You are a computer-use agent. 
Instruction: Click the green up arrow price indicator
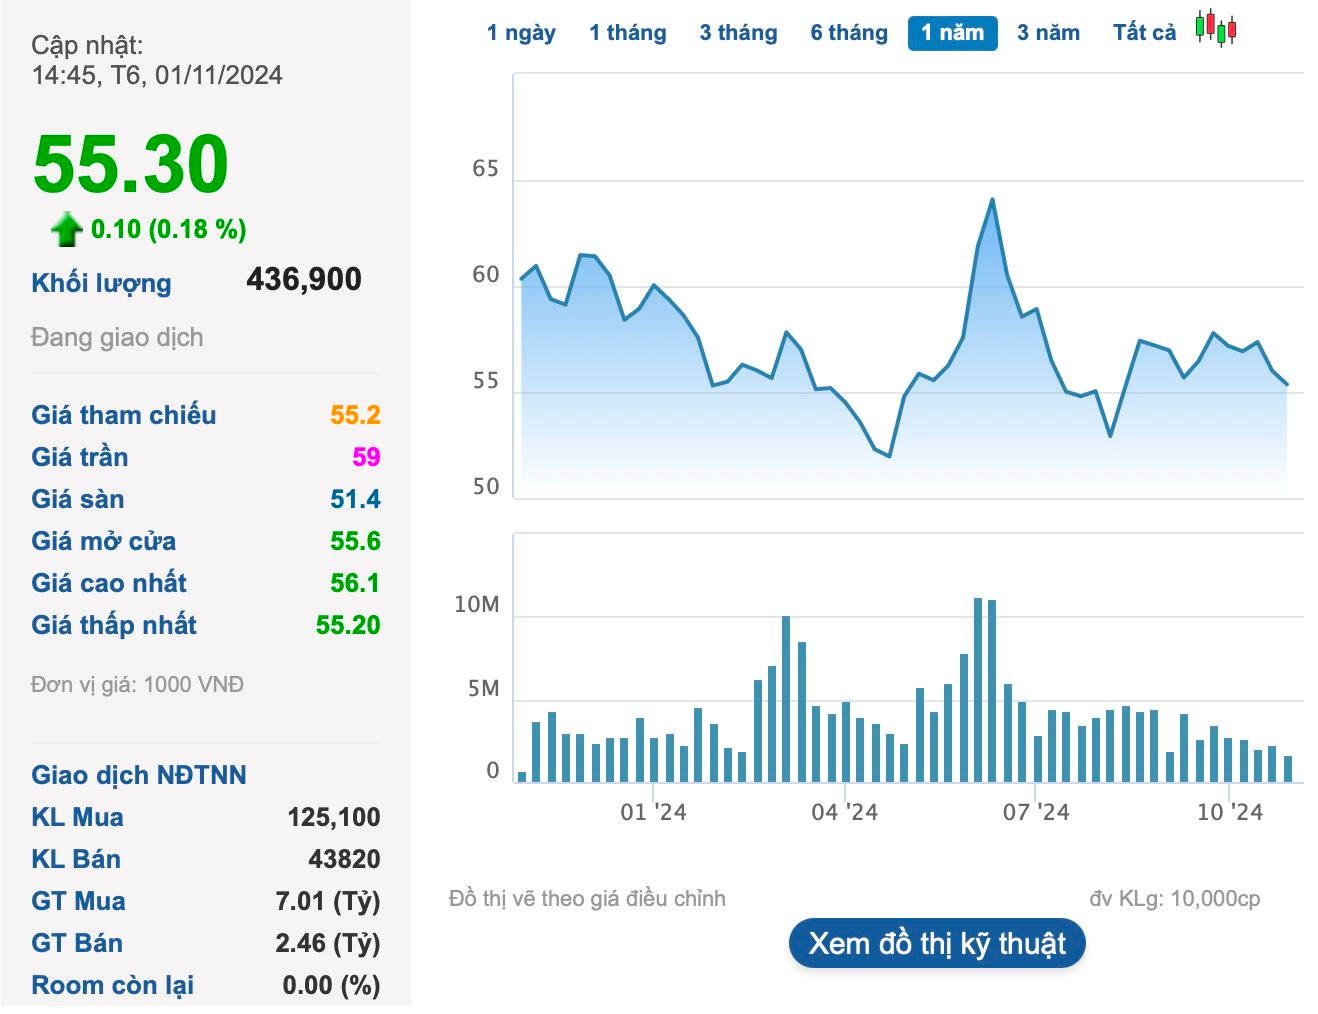tap(67, 229)
